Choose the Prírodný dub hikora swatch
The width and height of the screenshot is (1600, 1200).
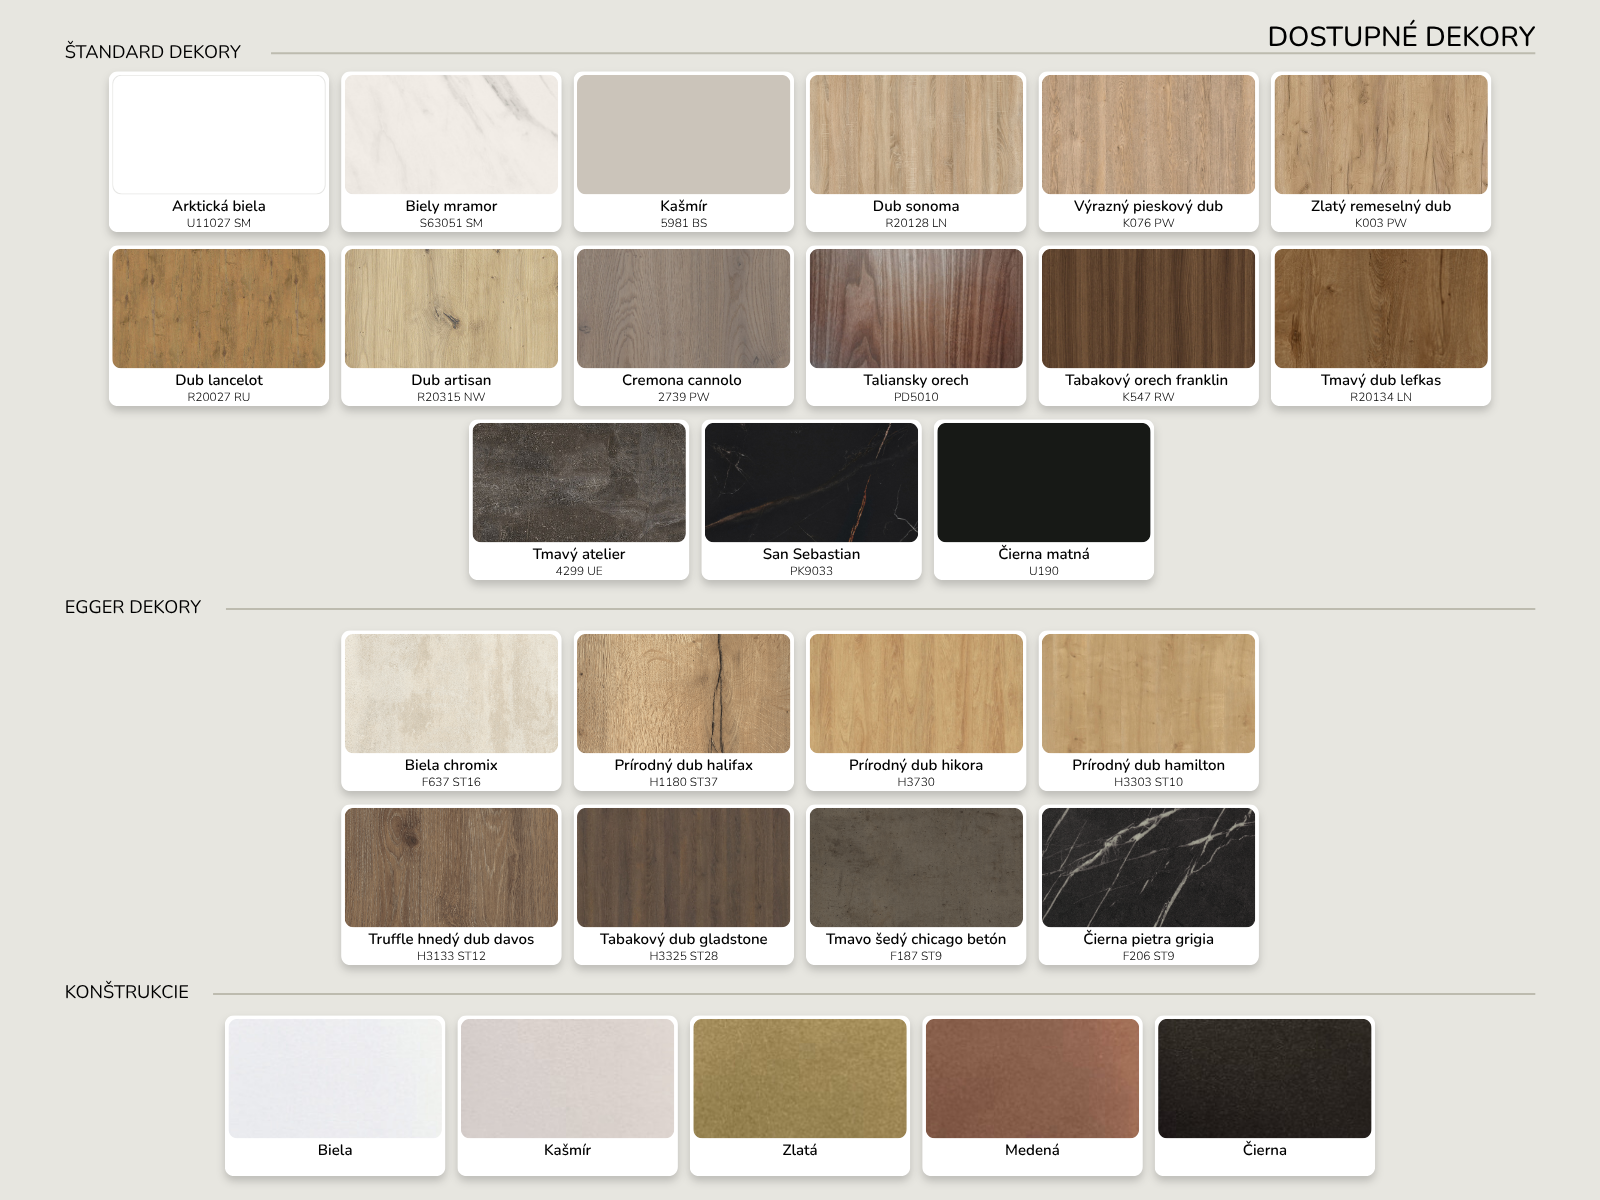tap(916, 711)
